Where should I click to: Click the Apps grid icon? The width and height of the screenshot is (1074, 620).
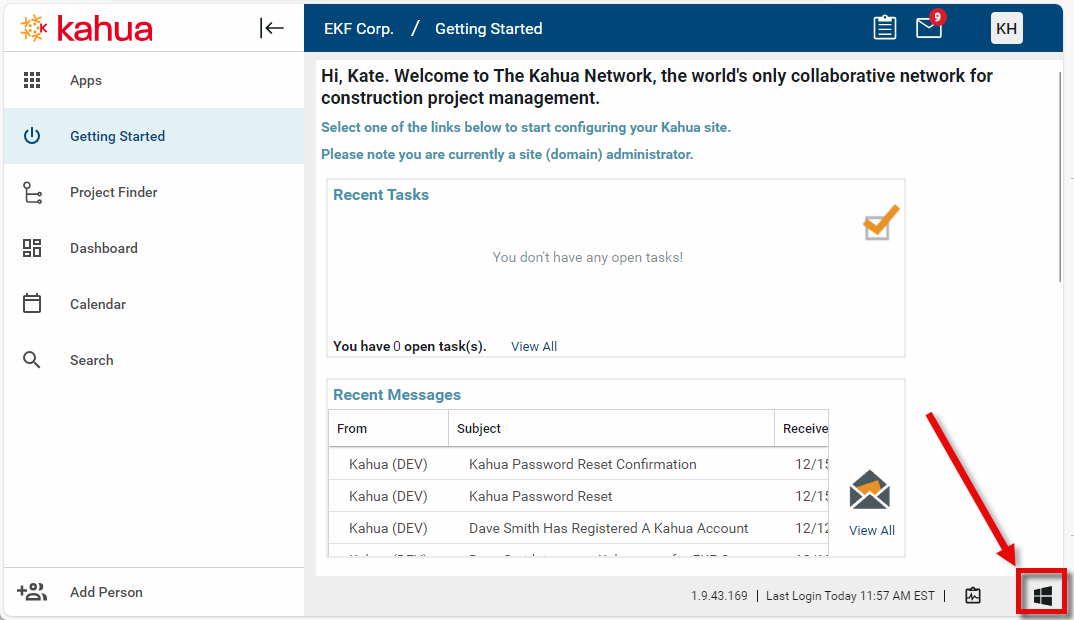(x=32, y=80)
